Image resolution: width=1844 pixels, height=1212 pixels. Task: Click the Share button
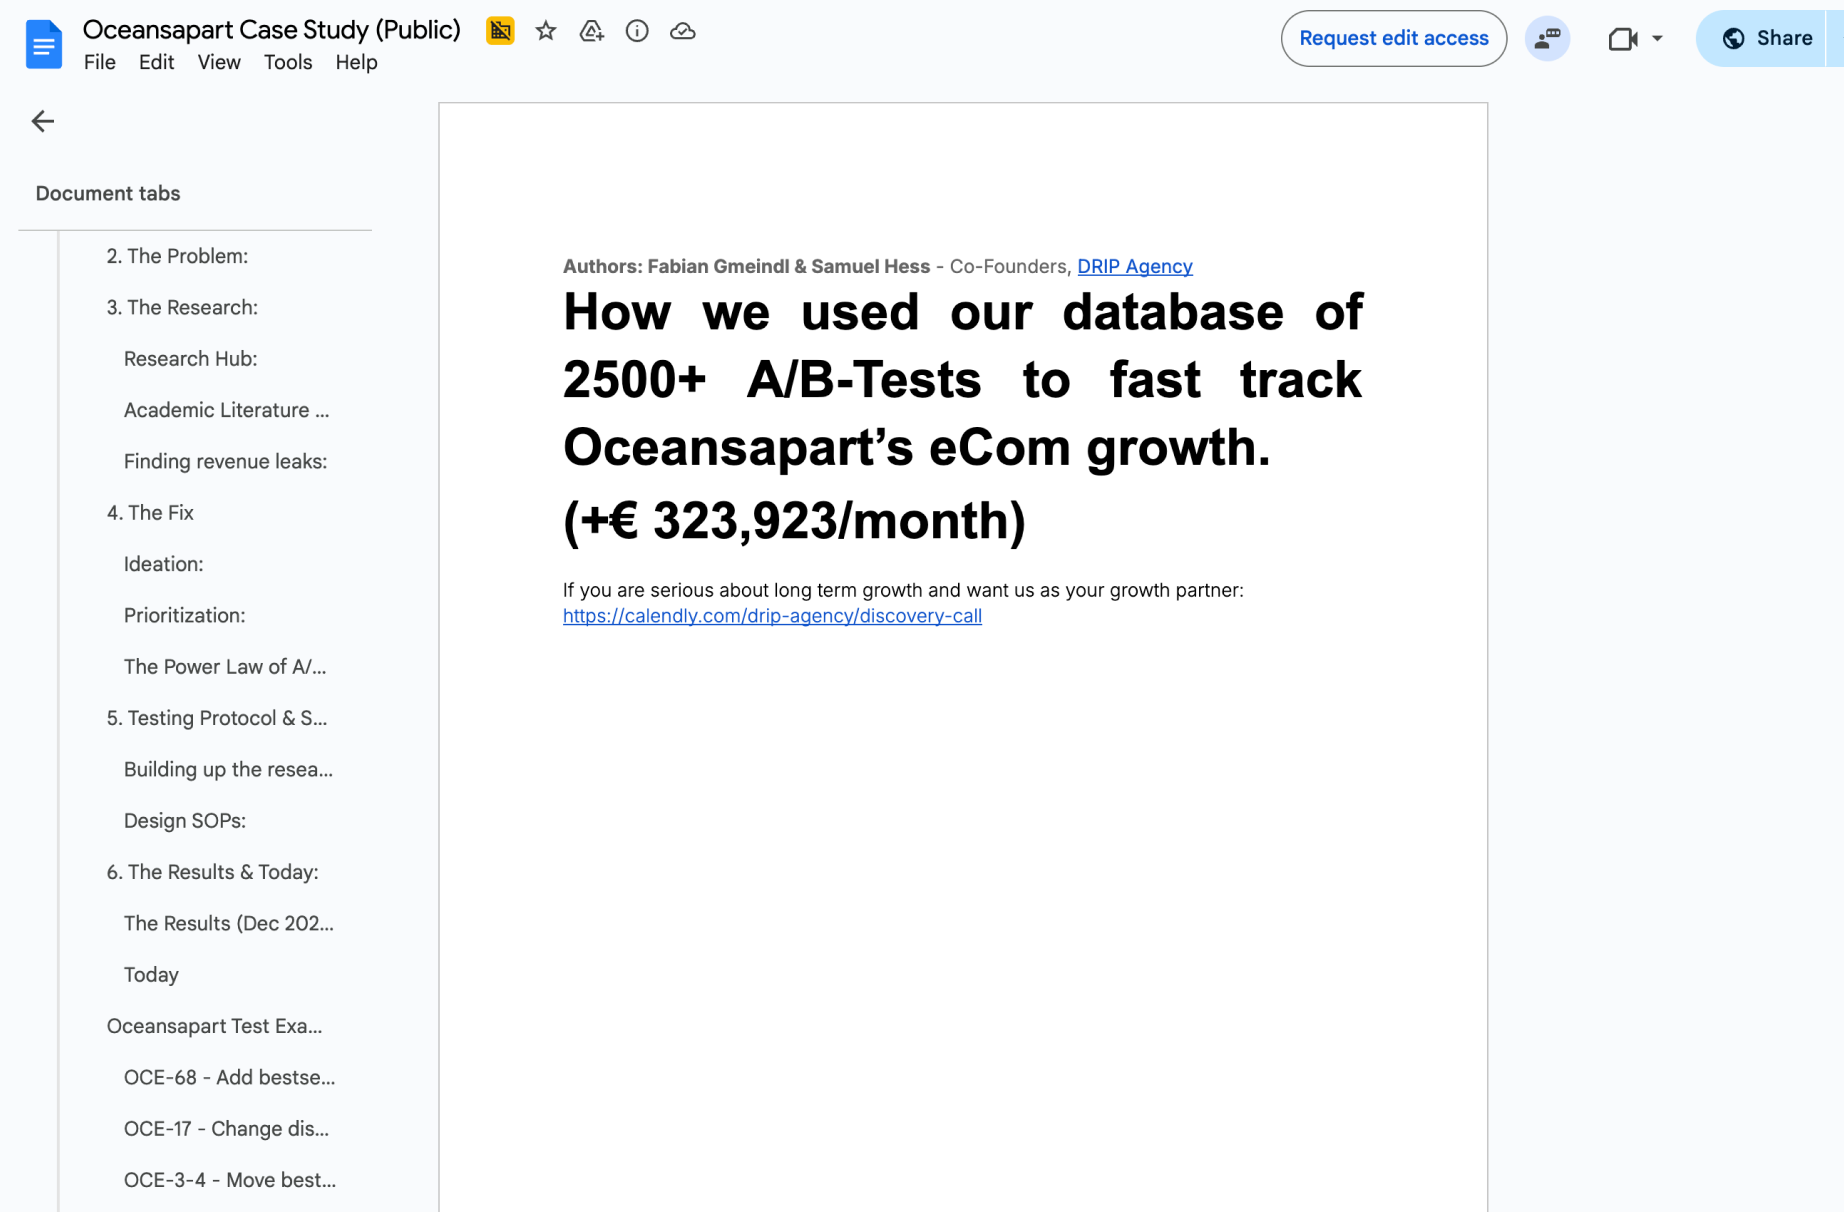(1767, 38)
